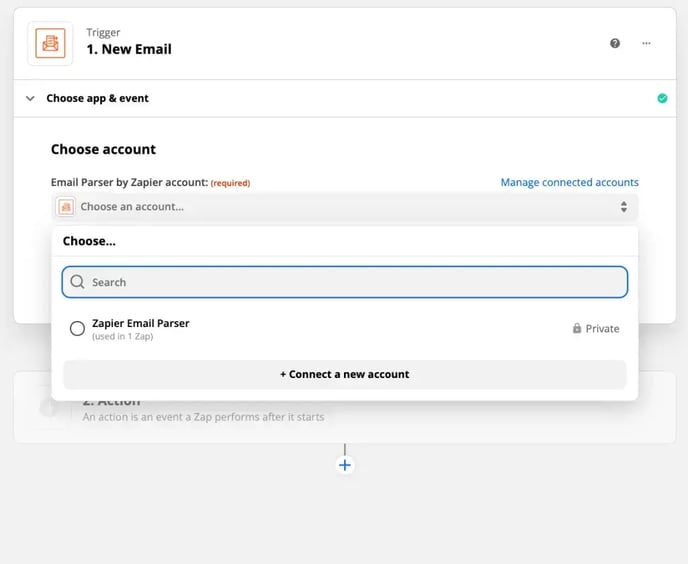Click Connect a new account button
The width and height of the screenshot is (688, 564).
(x=344, y=374)
